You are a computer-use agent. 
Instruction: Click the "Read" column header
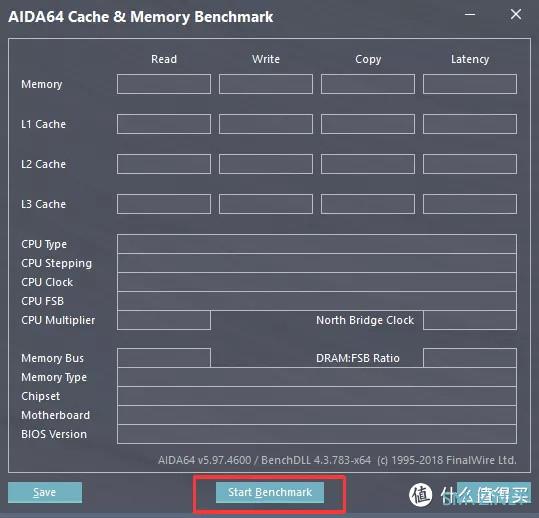[x=164, y=59]
